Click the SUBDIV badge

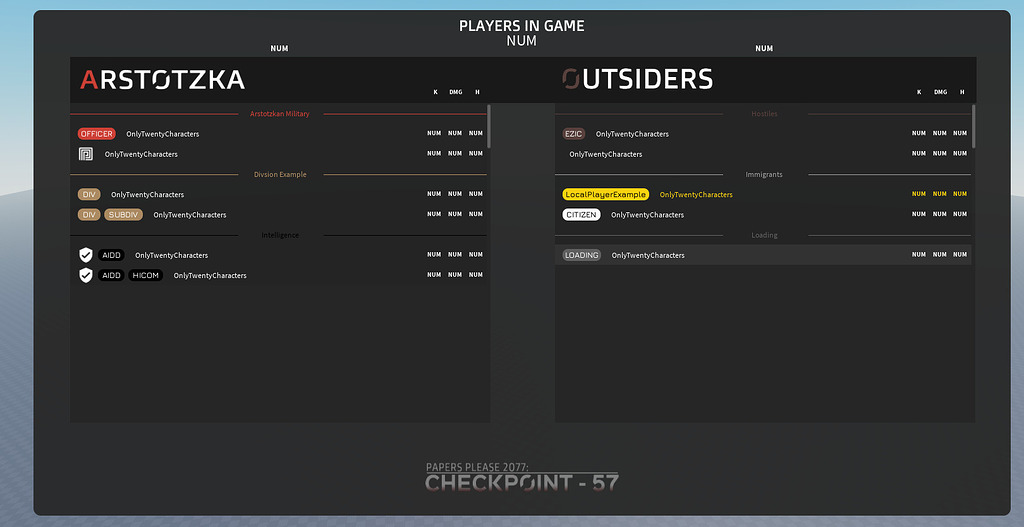pos(123,215)
